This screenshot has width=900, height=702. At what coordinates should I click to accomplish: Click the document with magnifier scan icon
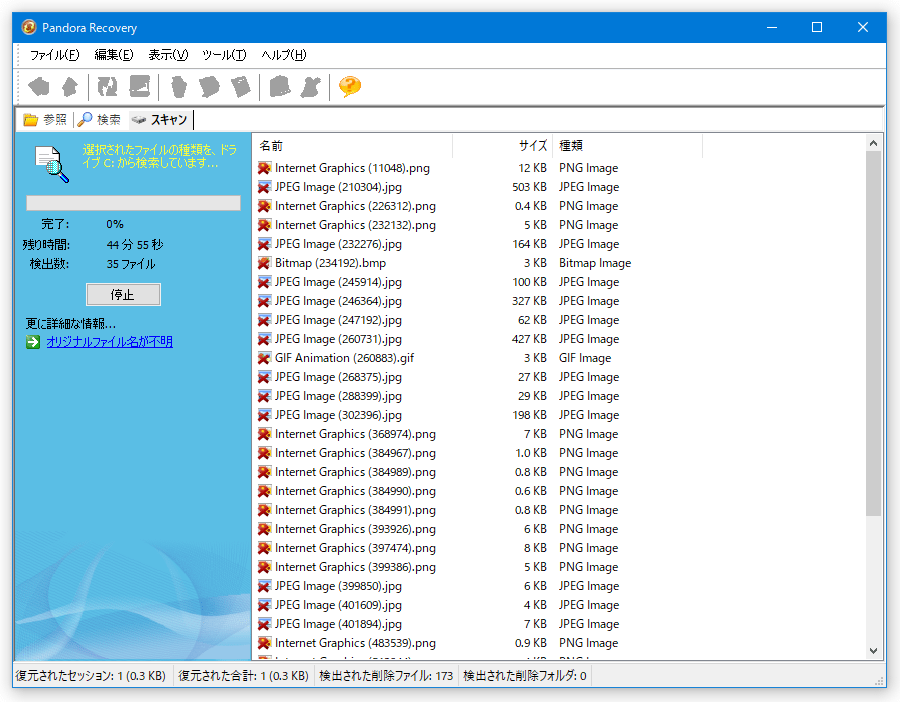(52, 164)
